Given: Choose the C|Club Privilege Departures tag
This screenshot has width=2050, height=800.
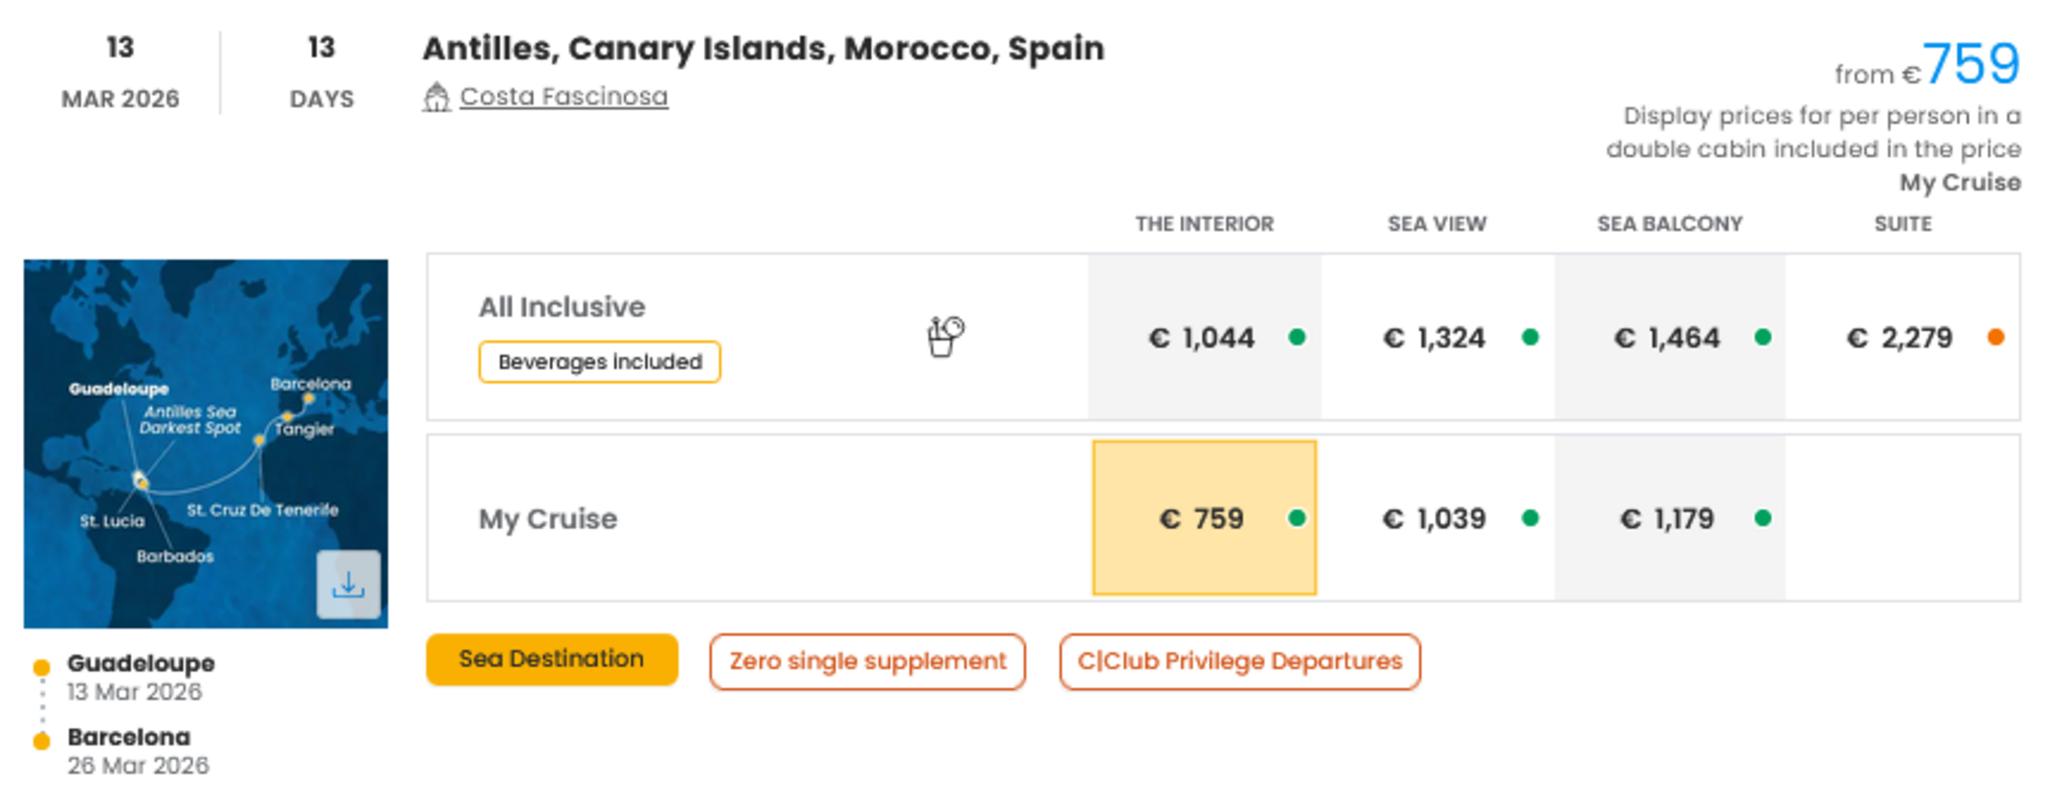Looking at the screenshot, I should click(x=1239, y=661).
